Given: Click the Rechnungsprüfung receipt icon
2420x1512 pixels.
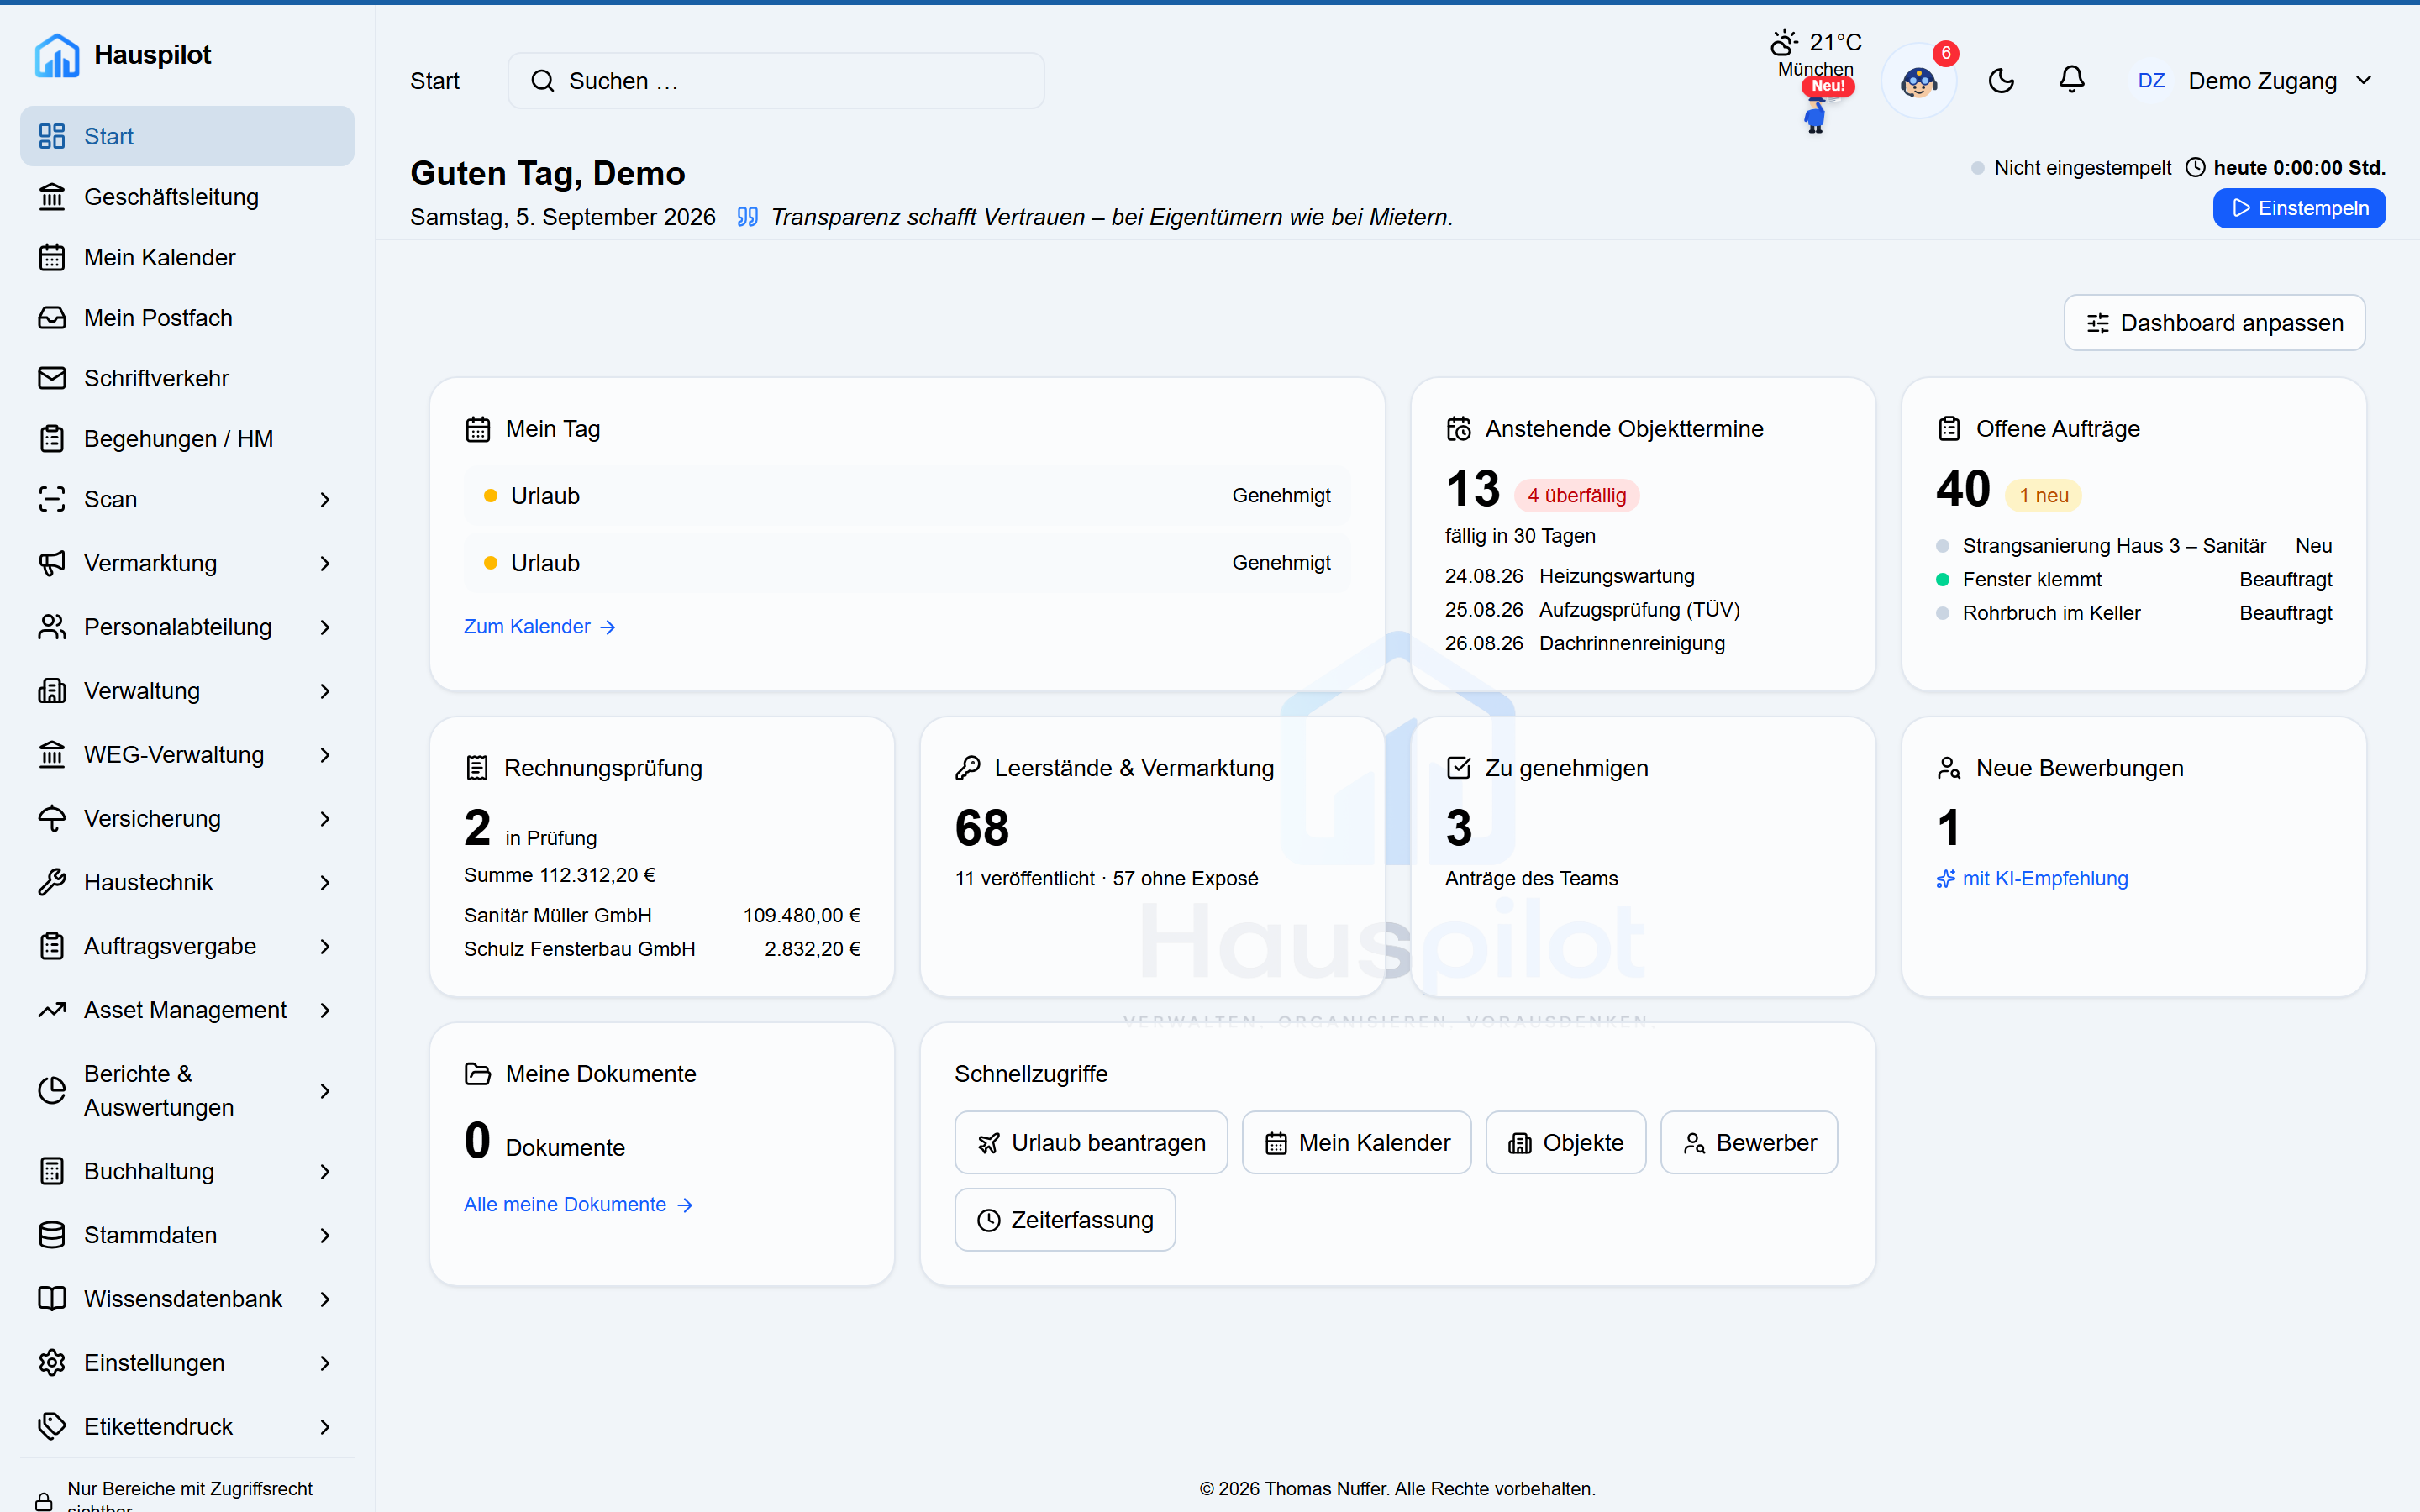Looking at the screenshot, I should [477, 768].
